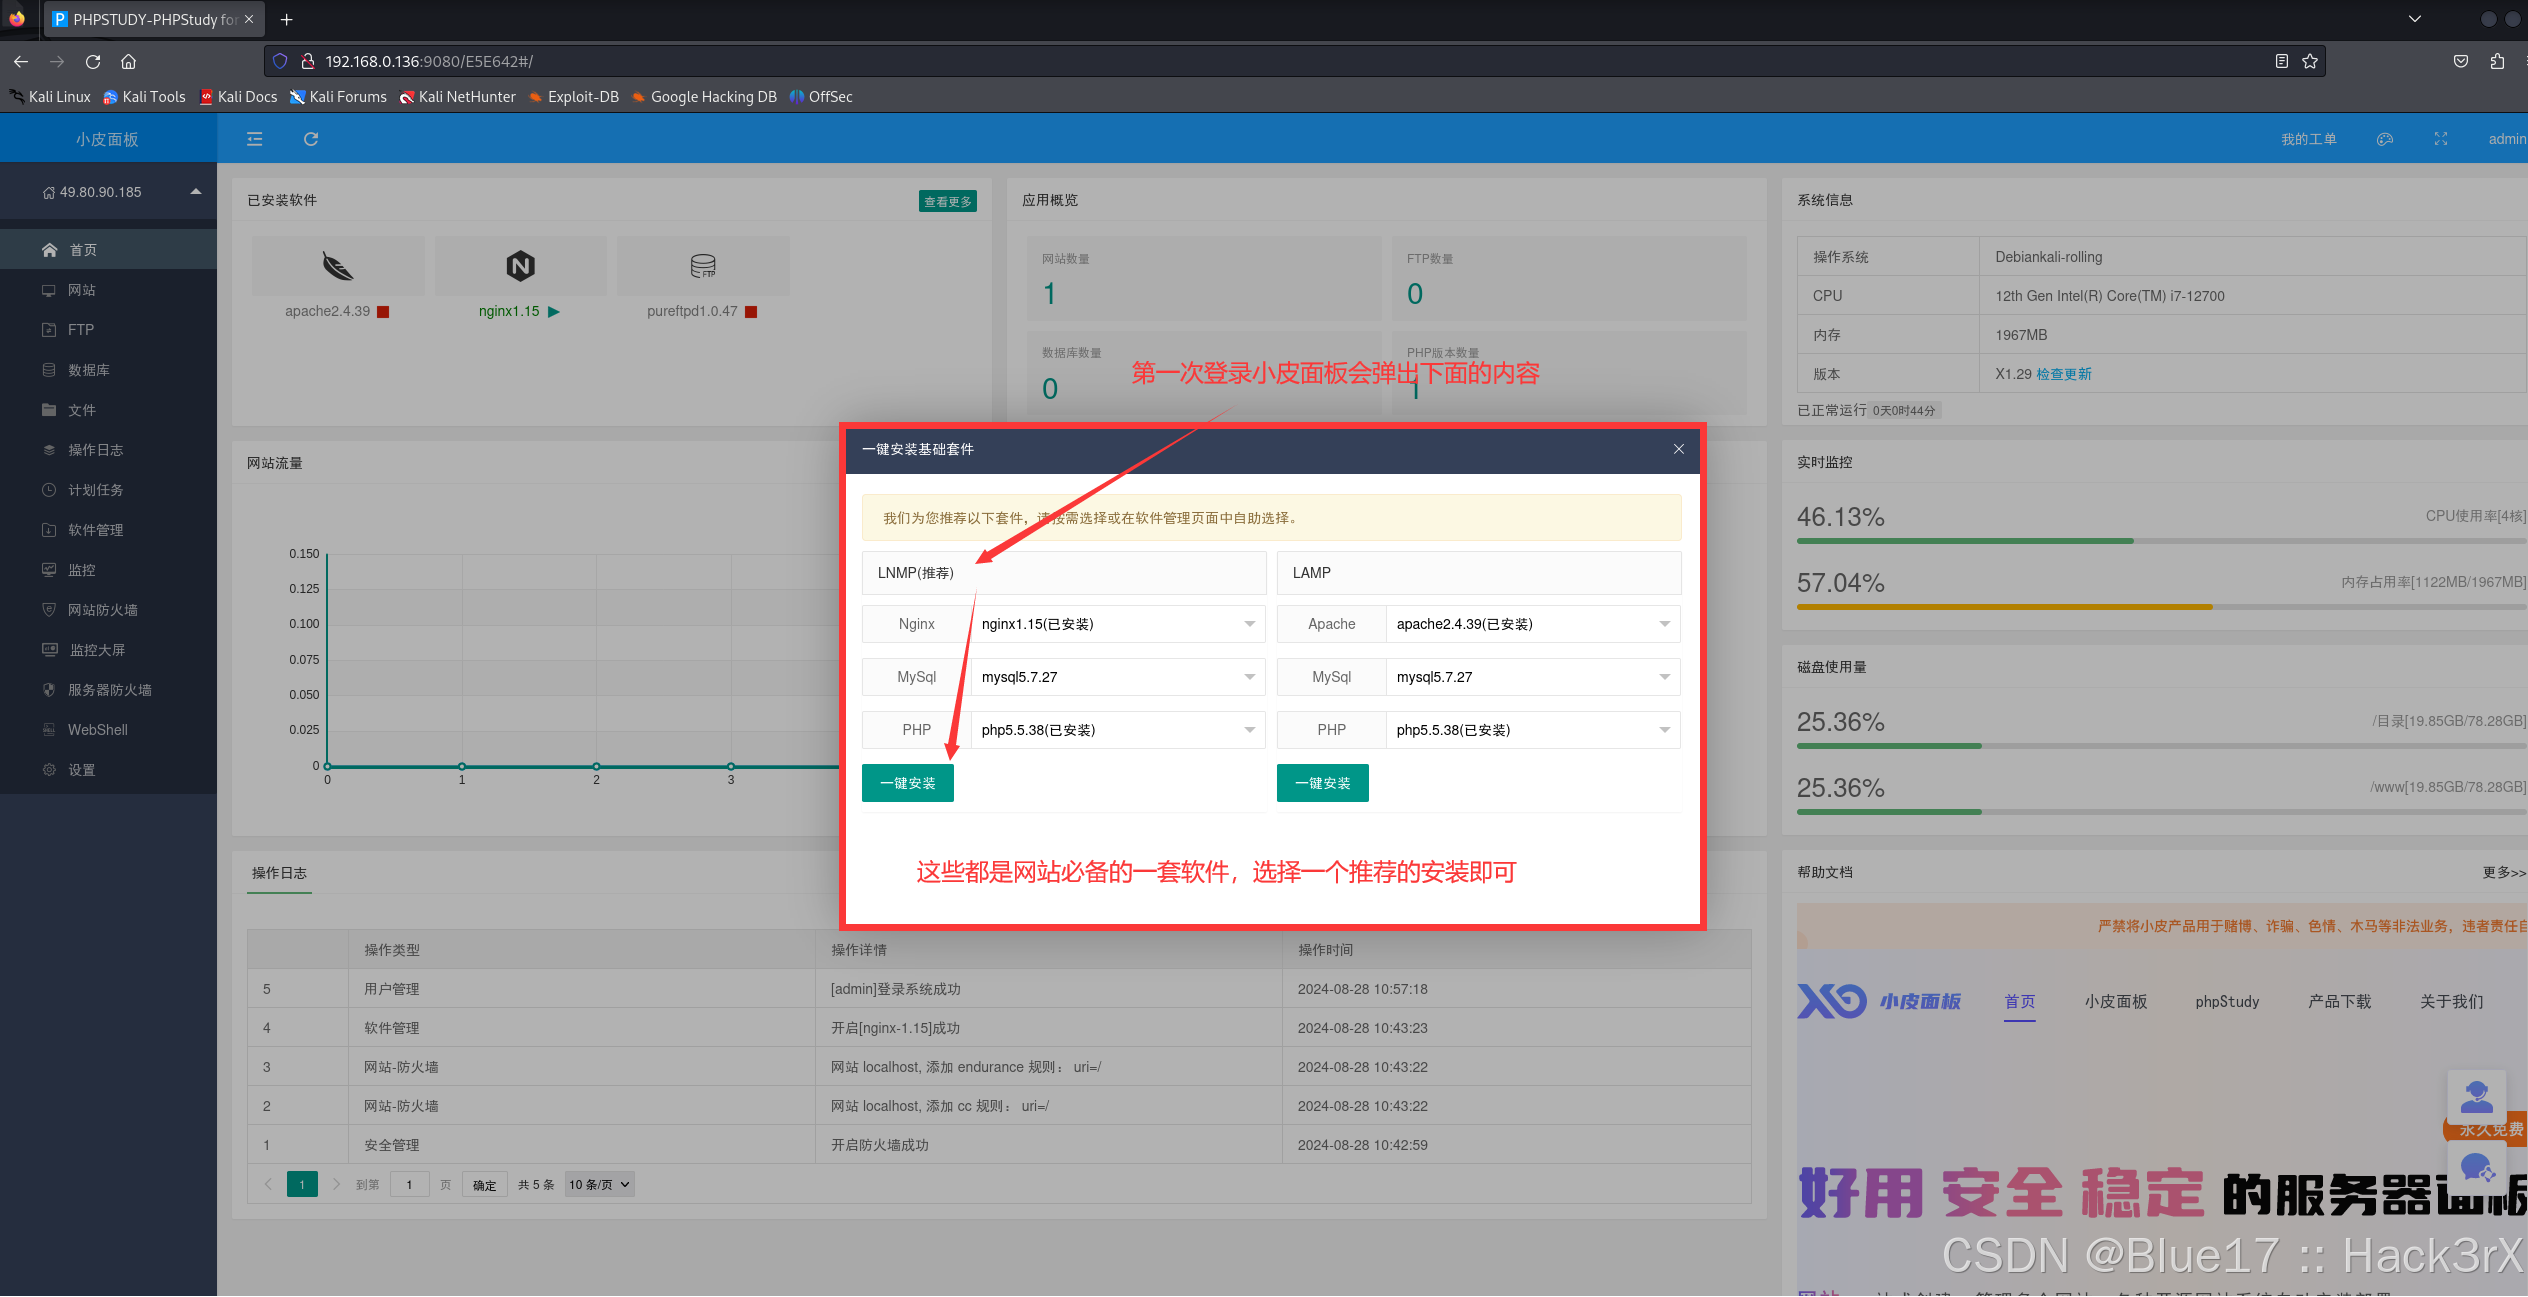Screen dimensions: 2528x1297
Task: Click 一键安装 under LNMP
Action: 907,783
